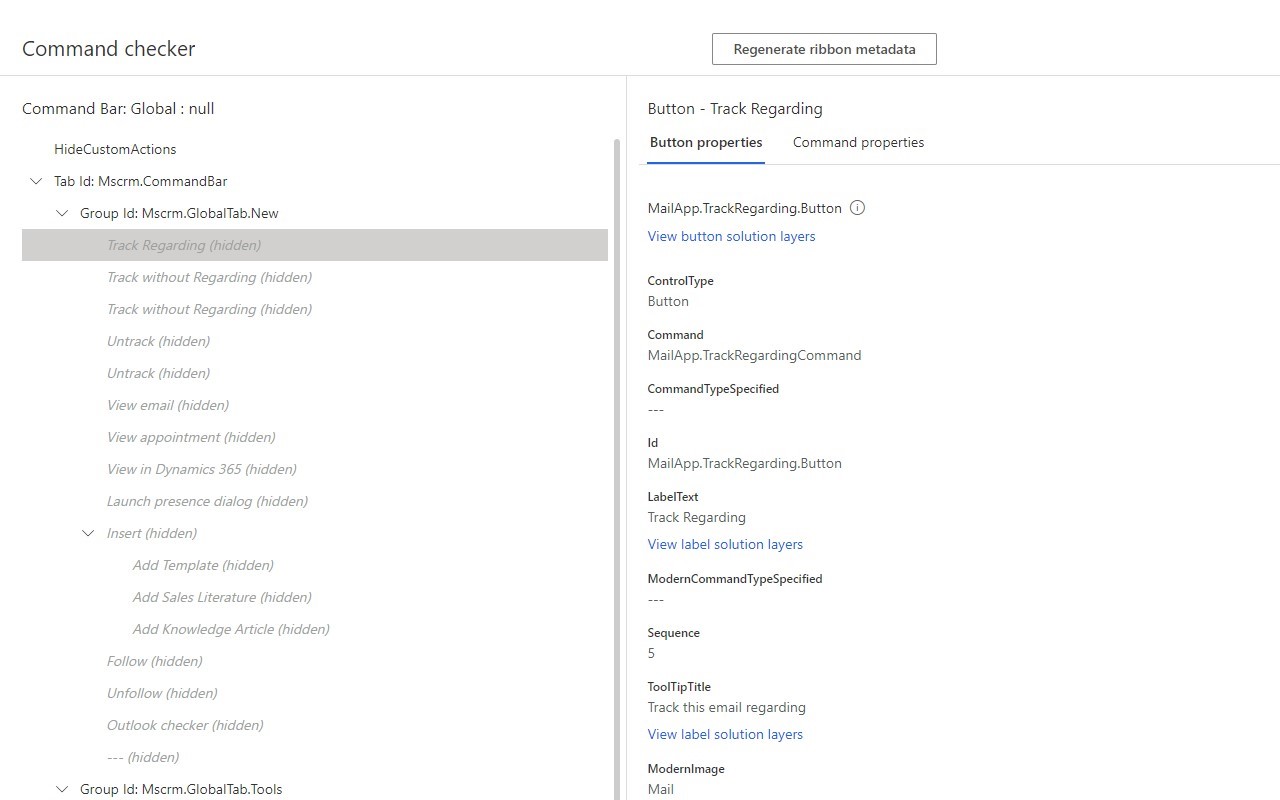
Task: Select the Outlook checker (hidden) item
Action: click(185, 725)
